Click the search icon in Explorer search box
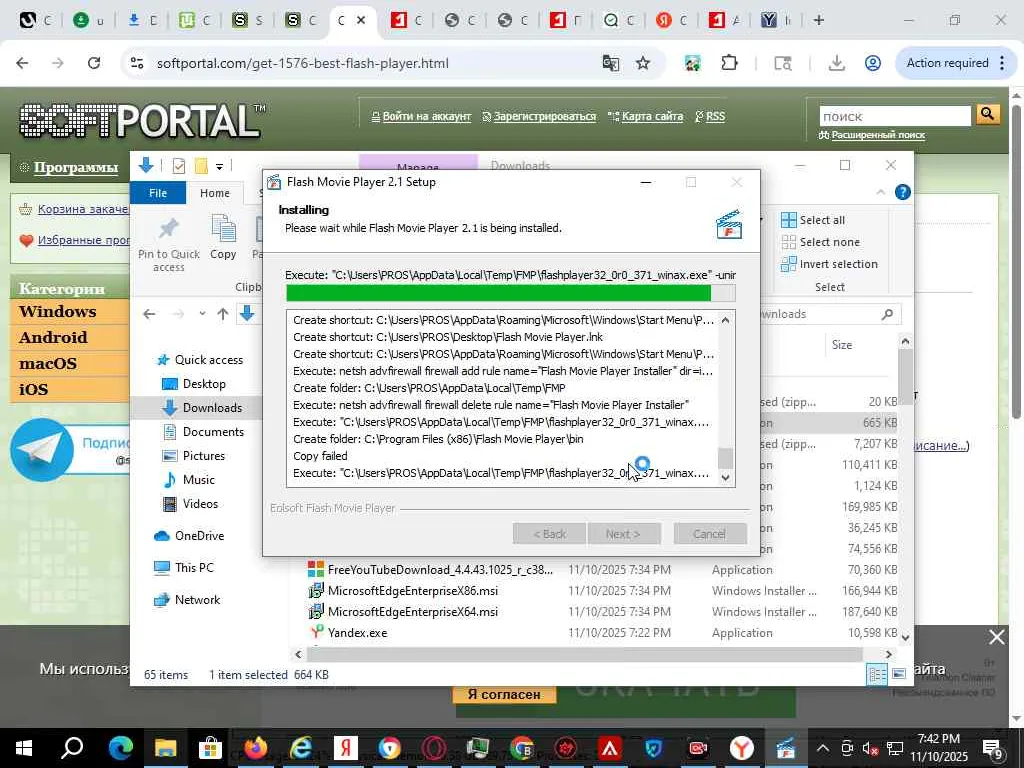This screenshot has width=1024, height=768. [x=887, y=314]
